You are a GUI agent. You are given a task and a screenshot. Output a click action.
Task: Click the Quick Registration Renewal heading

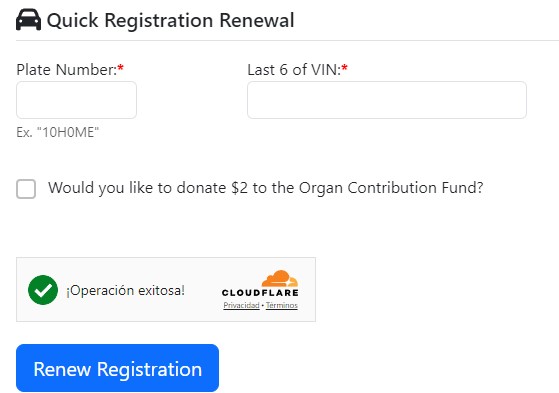(x=170, y=20)
